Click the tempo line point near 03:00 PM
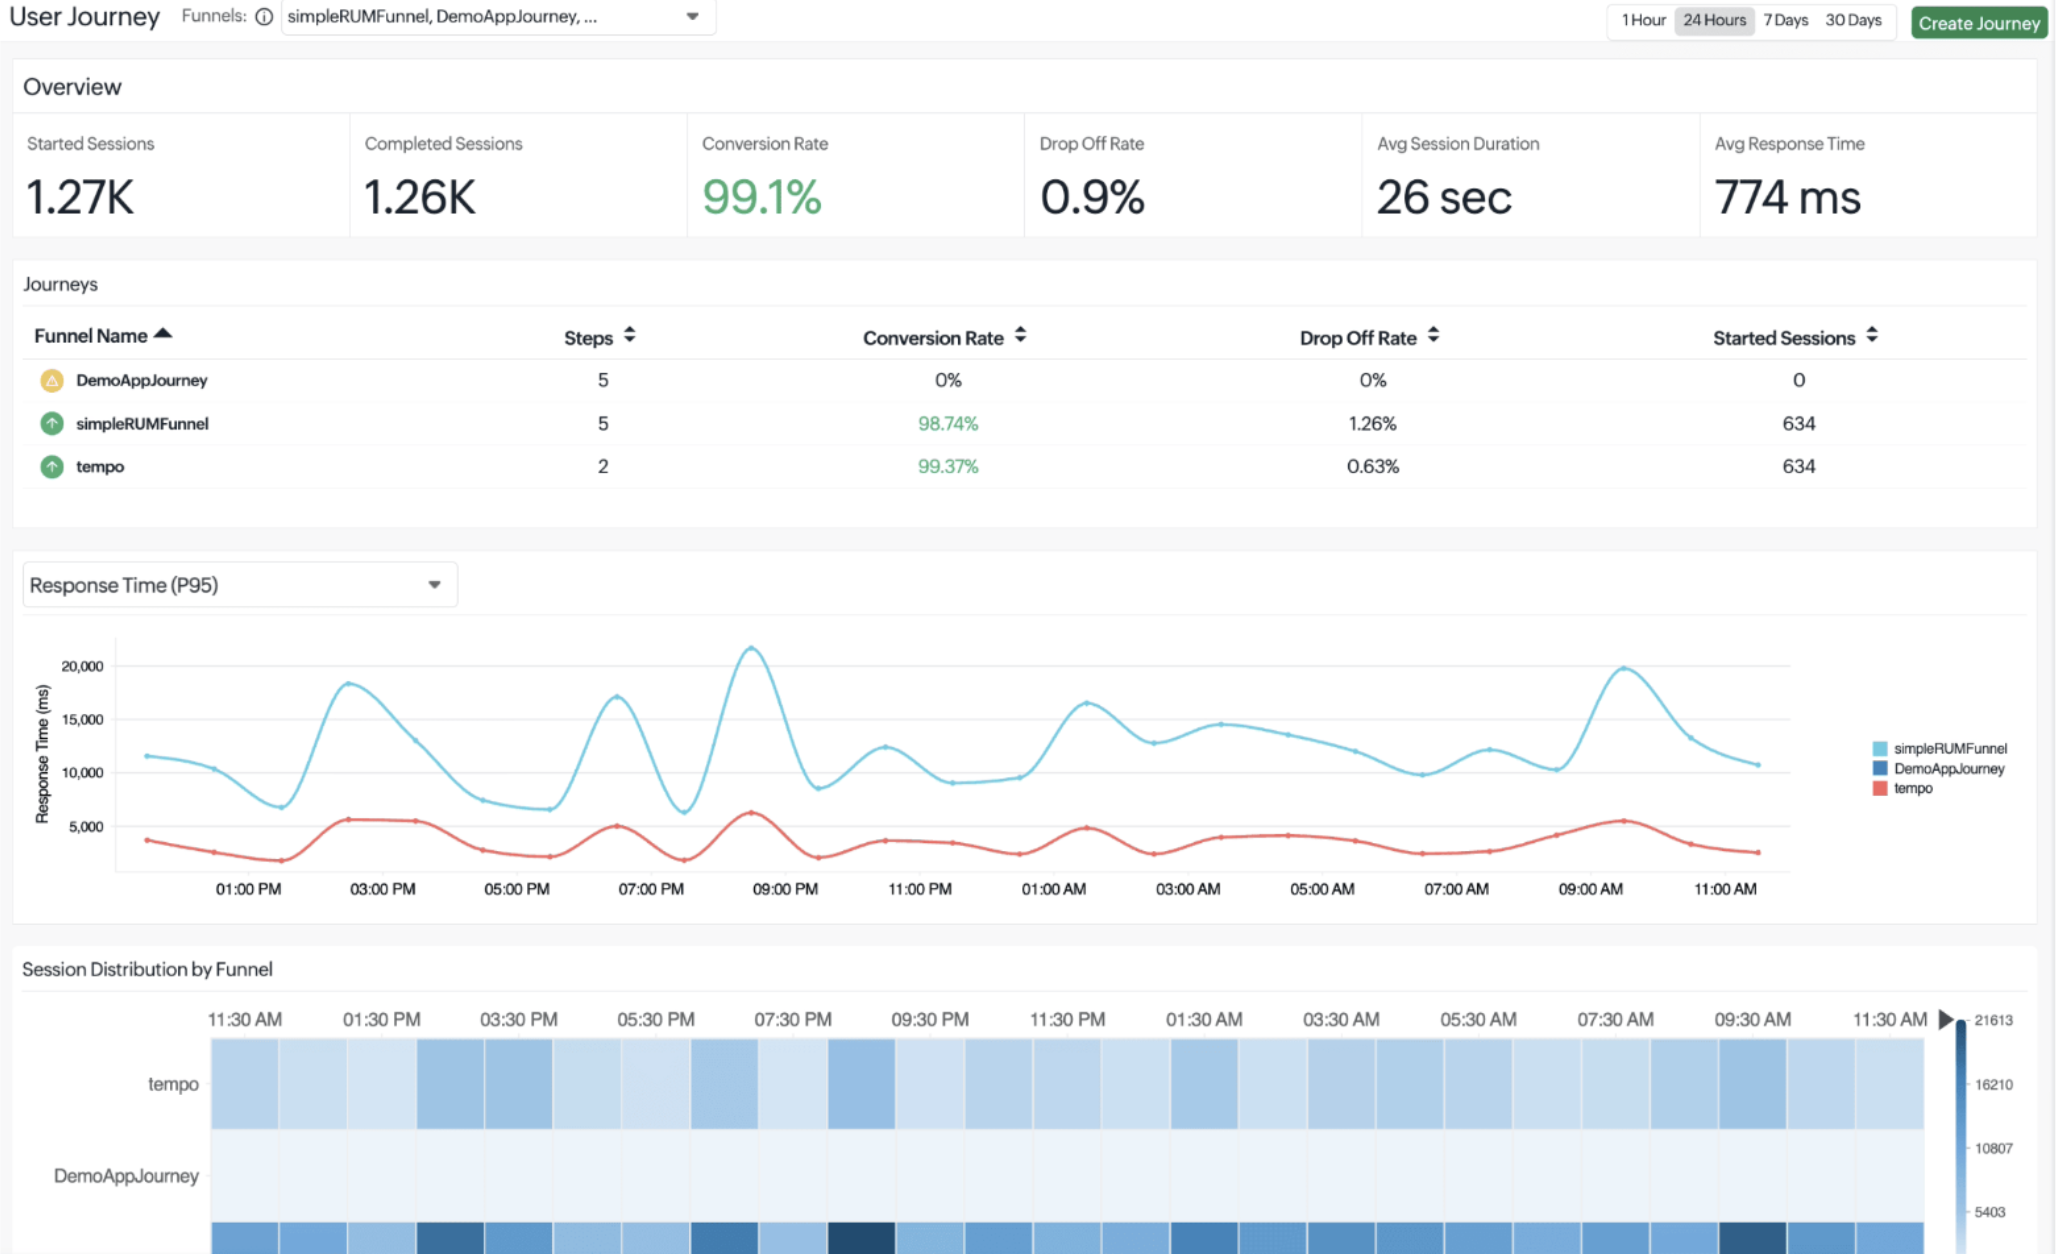Image resolution: width=2060 pixels, height=1254 pixels. coord(349,819)
